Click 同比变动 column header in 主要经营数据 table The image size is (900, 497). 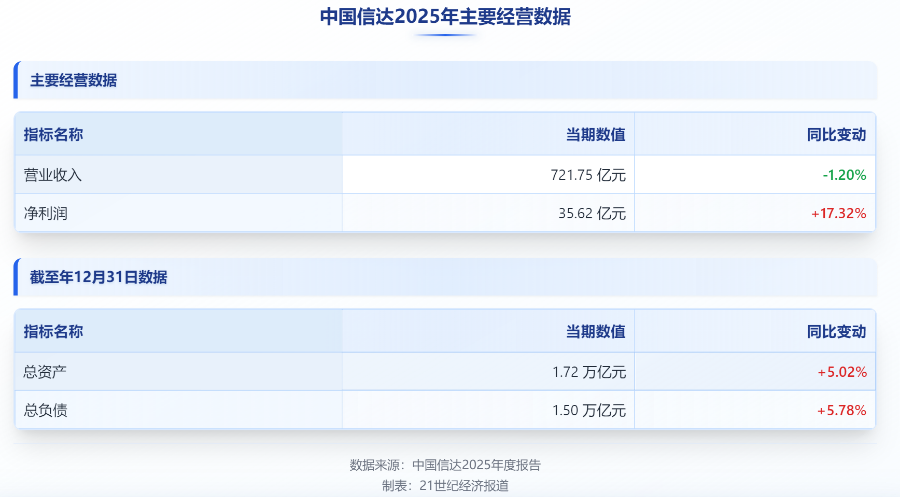point(836,135)
